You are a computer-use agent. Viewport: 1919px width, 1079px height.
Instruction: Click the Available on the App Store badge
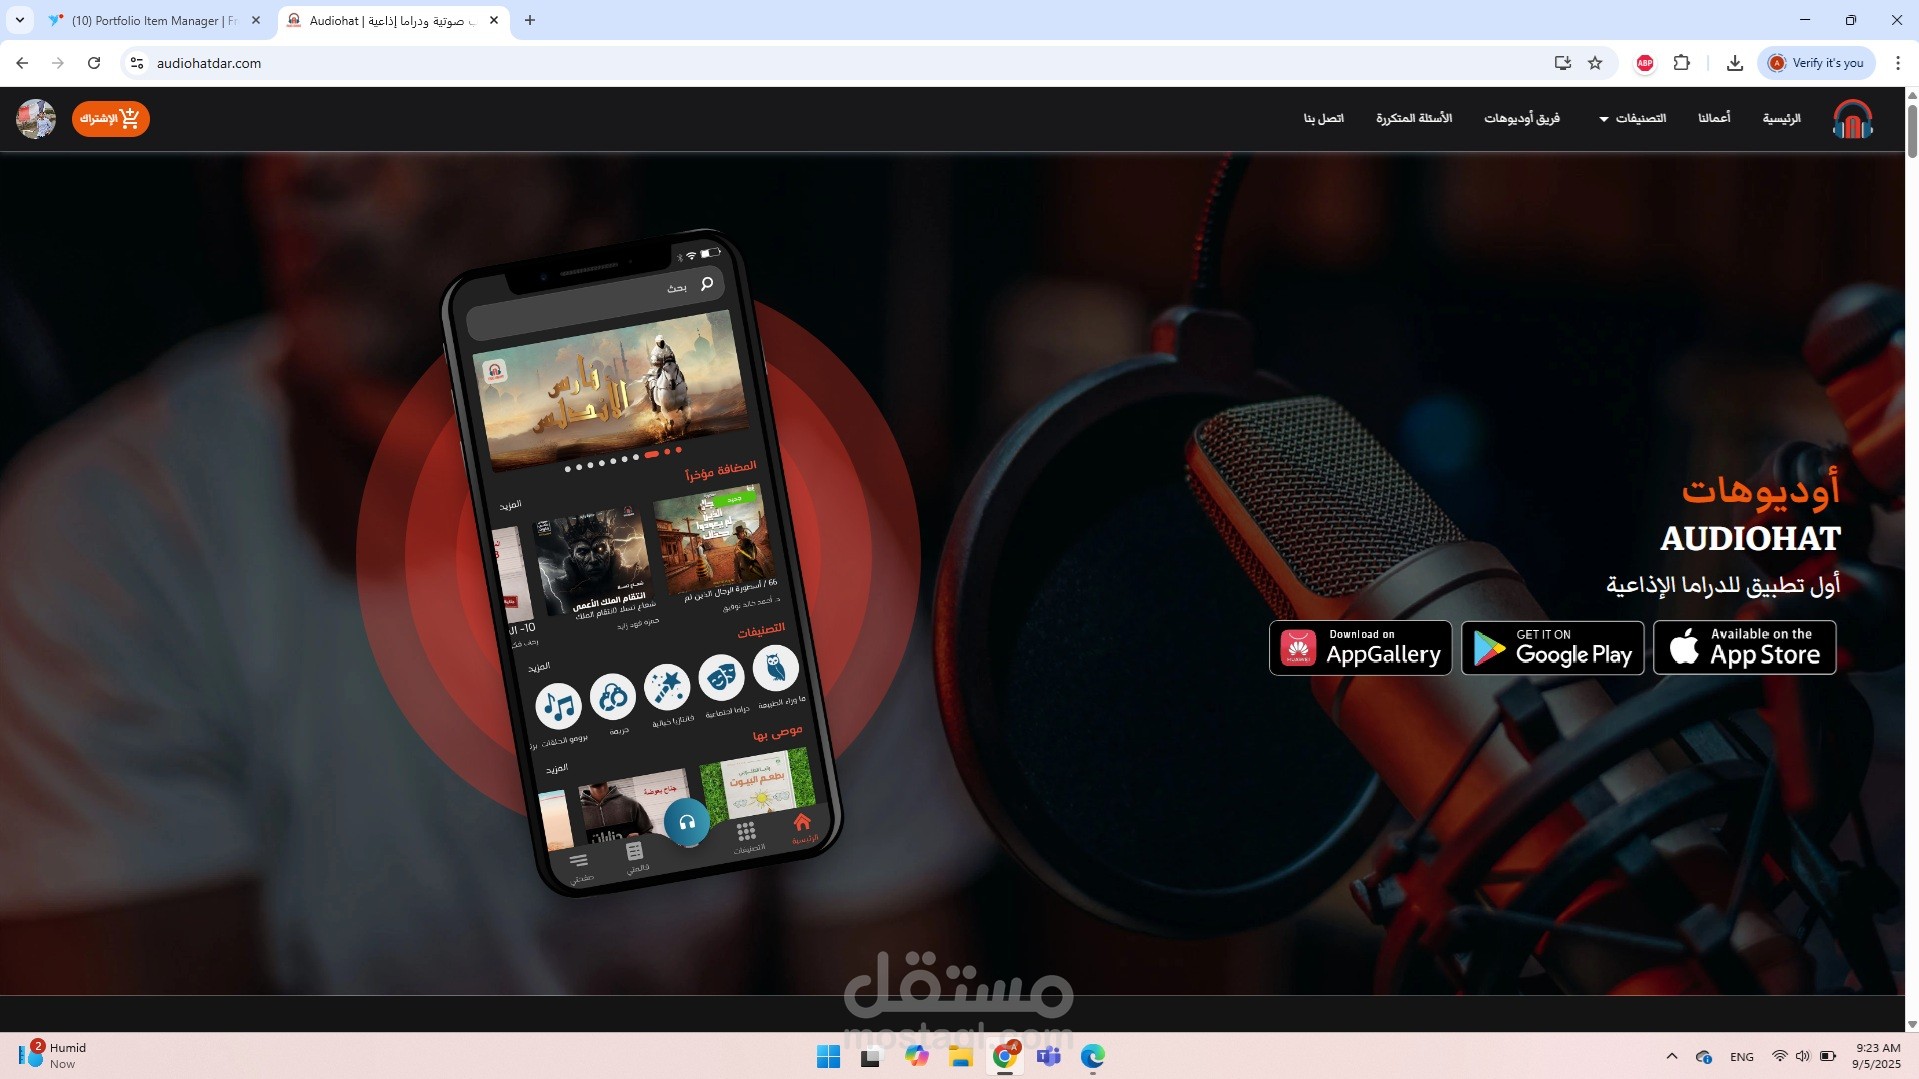(1744, 648)
